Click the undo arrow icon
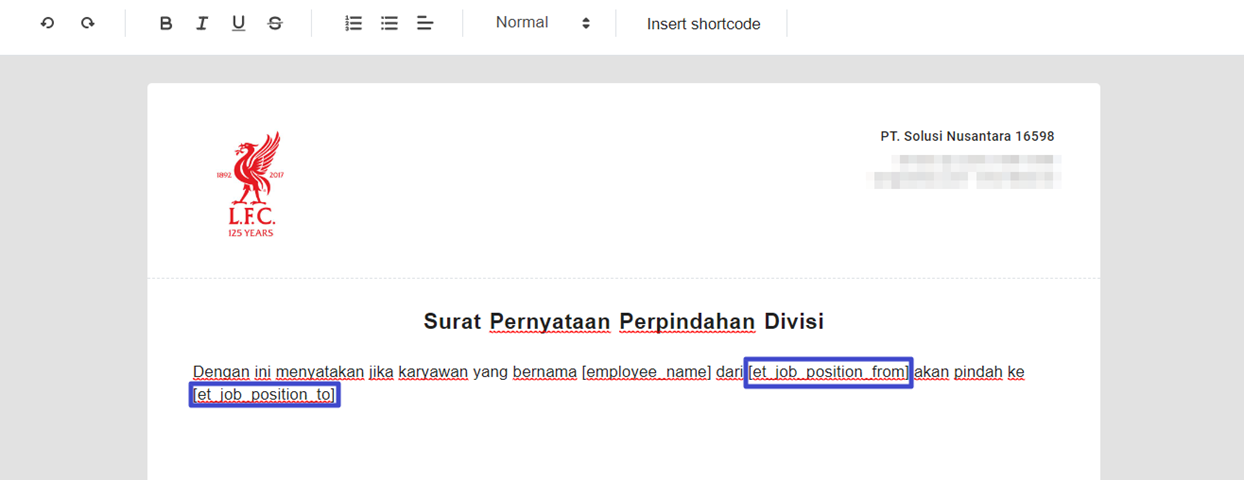 coord(47,23)
